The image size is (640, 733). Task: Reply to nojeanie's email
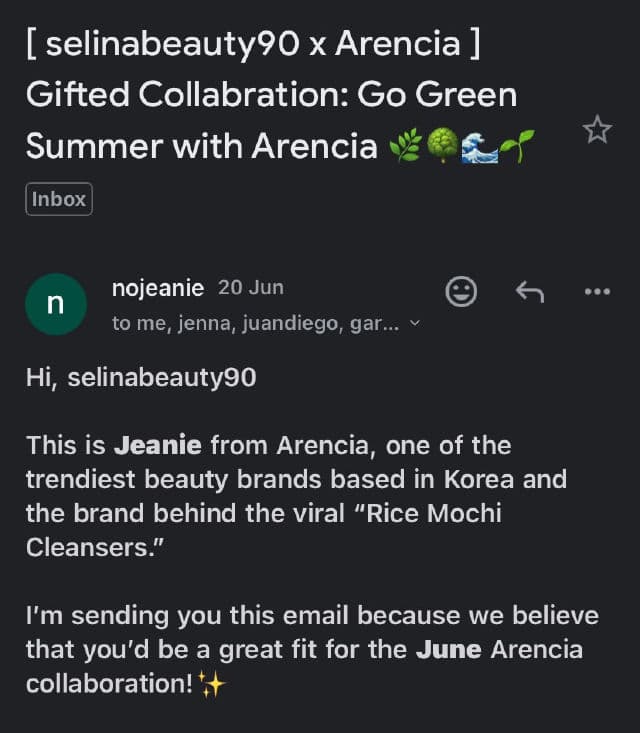coord(529,292)
